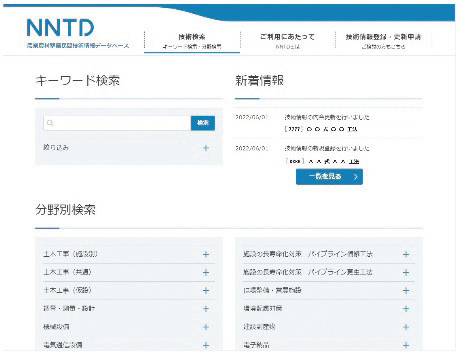The width and height of the screenshot is (460, 363).
Task: Click the NNTD logo
Action: 77,33
